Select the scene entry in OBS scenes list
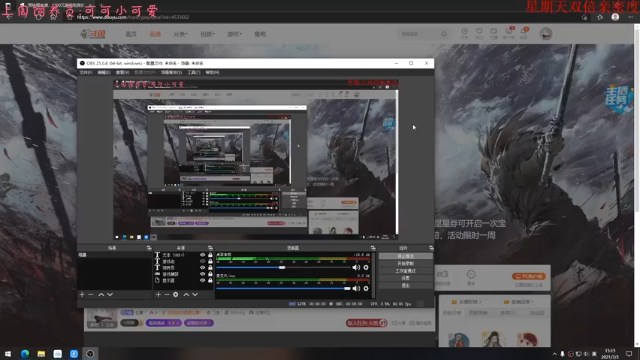 [114, 255]
